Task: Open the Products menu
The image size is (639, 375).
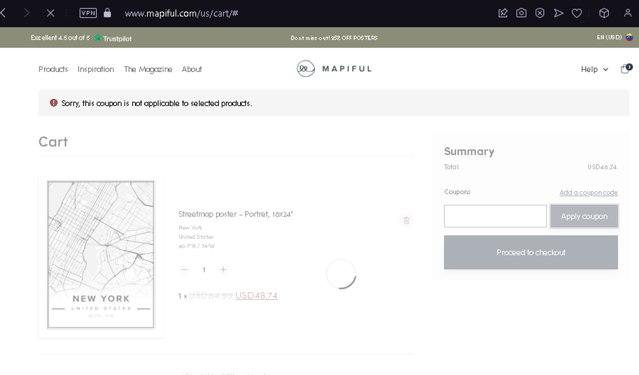Action: pyautogui.click(x=53, y=69)
